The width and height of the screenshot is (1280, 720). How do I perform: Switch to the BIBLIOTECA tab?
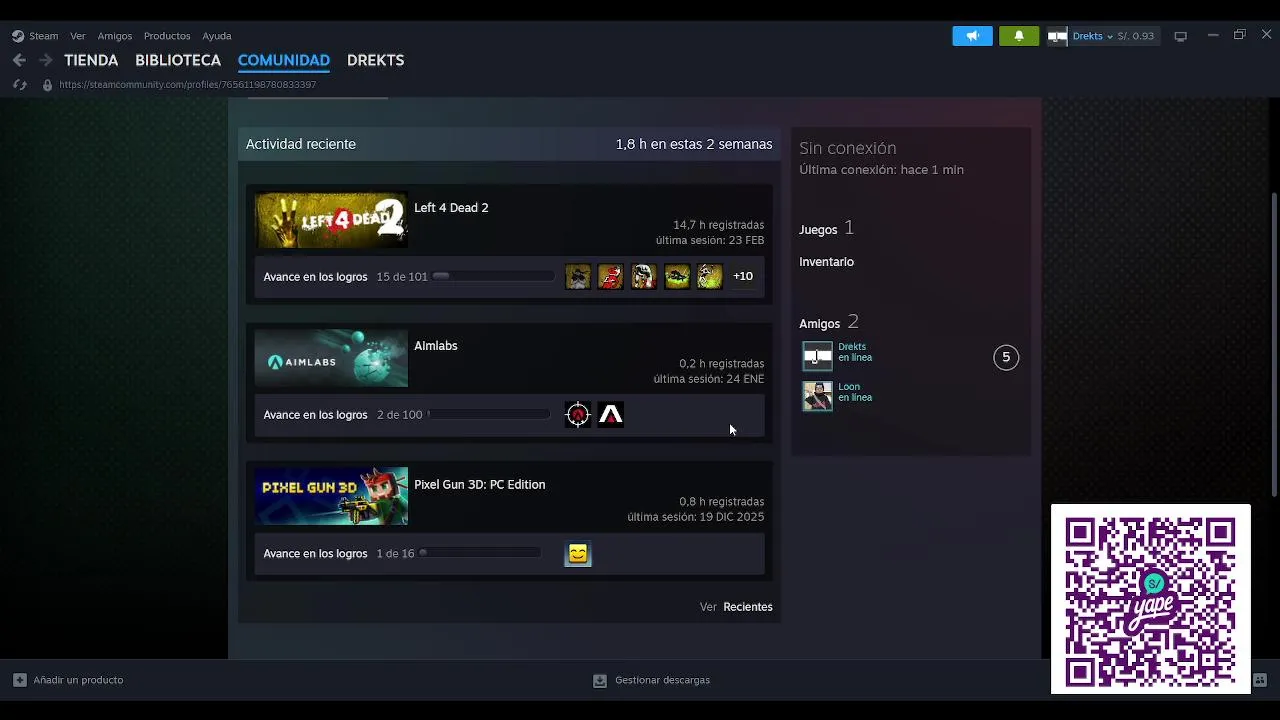(x=178, y=60)
